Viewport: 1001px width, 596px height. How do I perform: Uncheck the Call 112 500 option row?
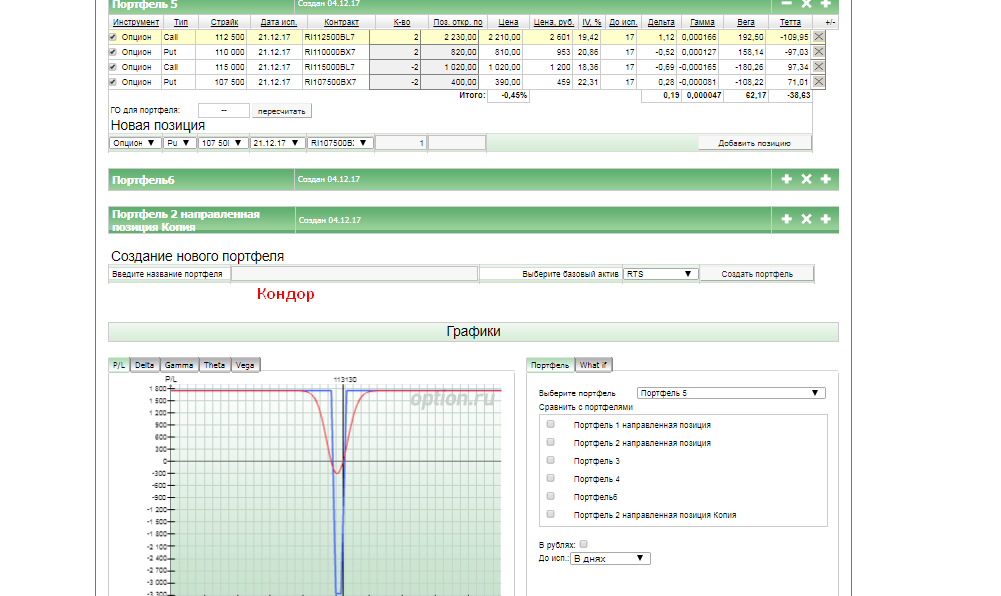(x=113, y=37)
